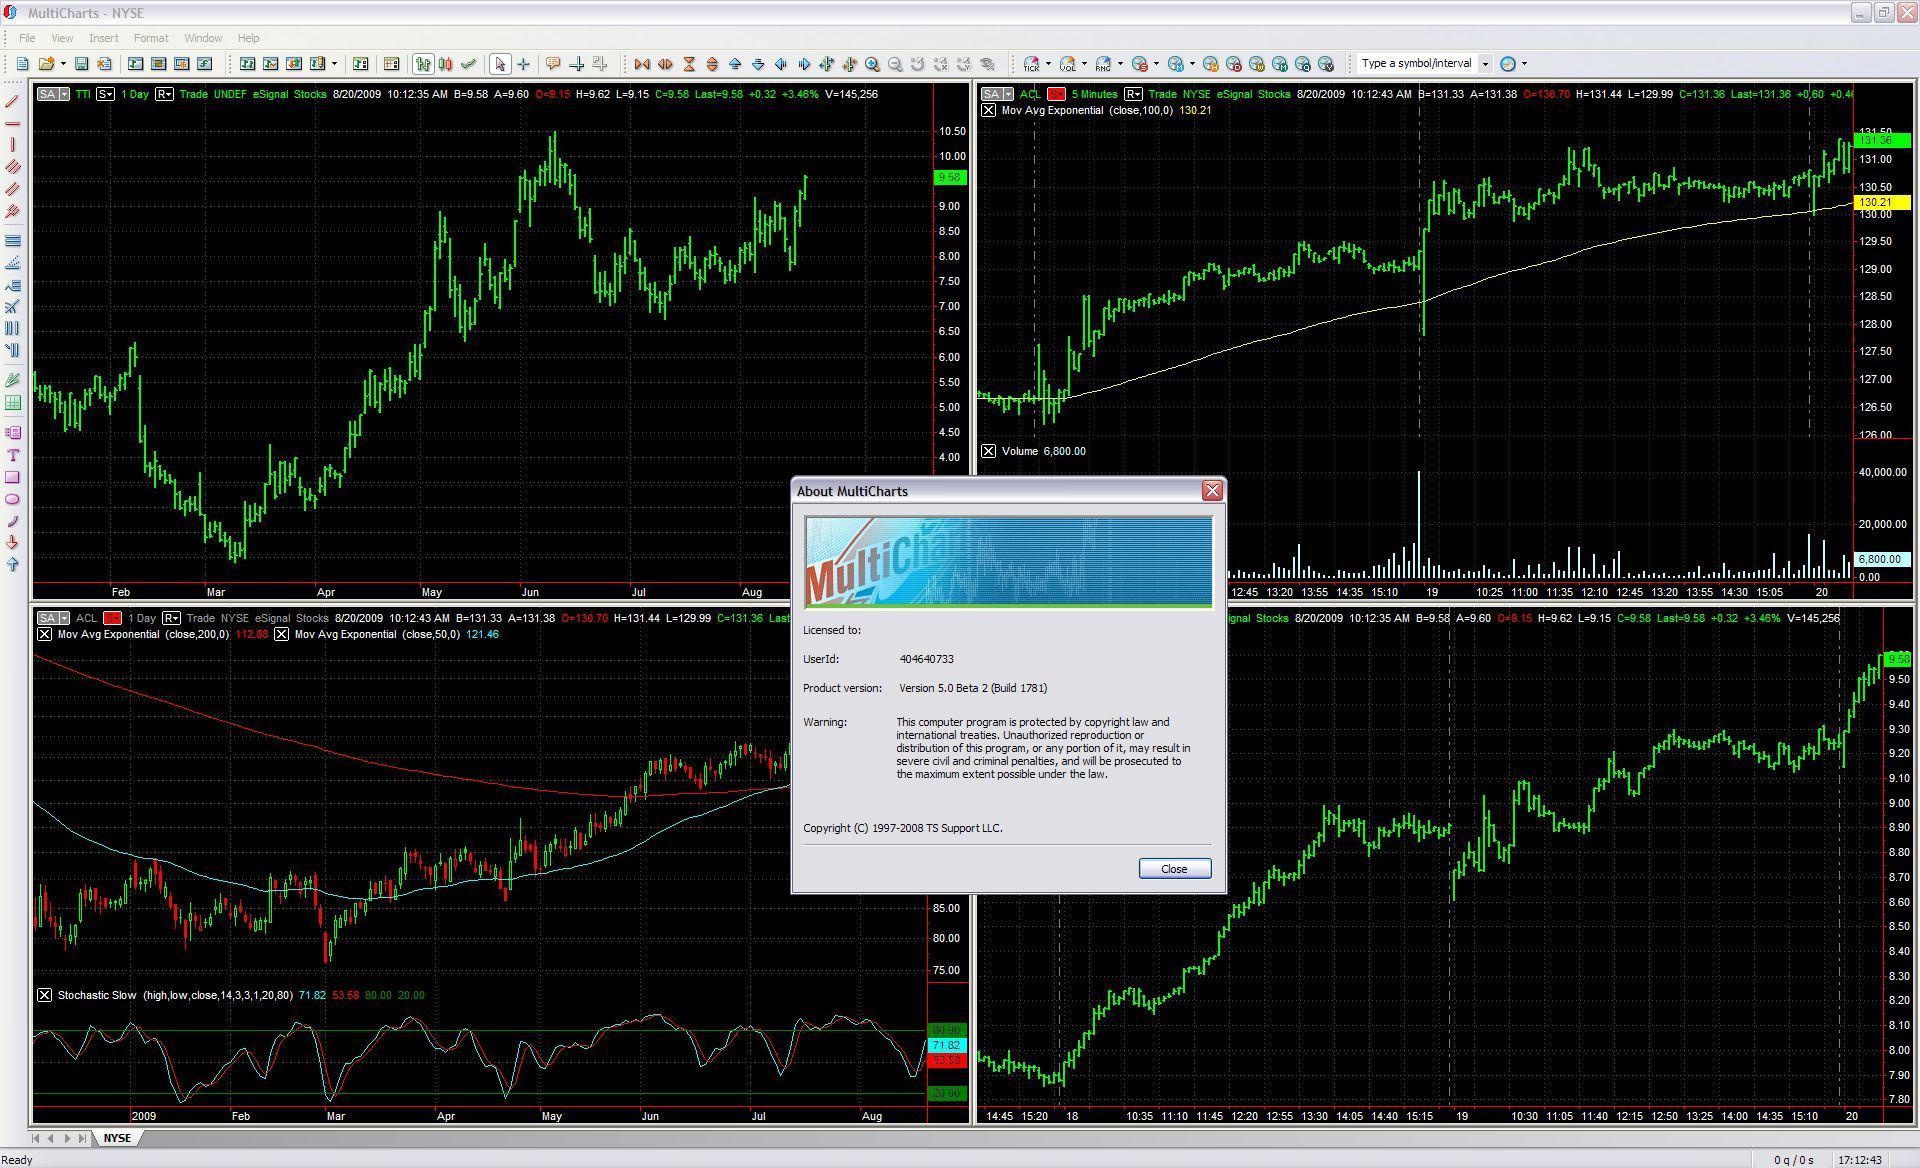Click the cyan 71.82 stochastic value label
The width and height of the screenshot is (1920, 1168).
[x=945, y=1045]
